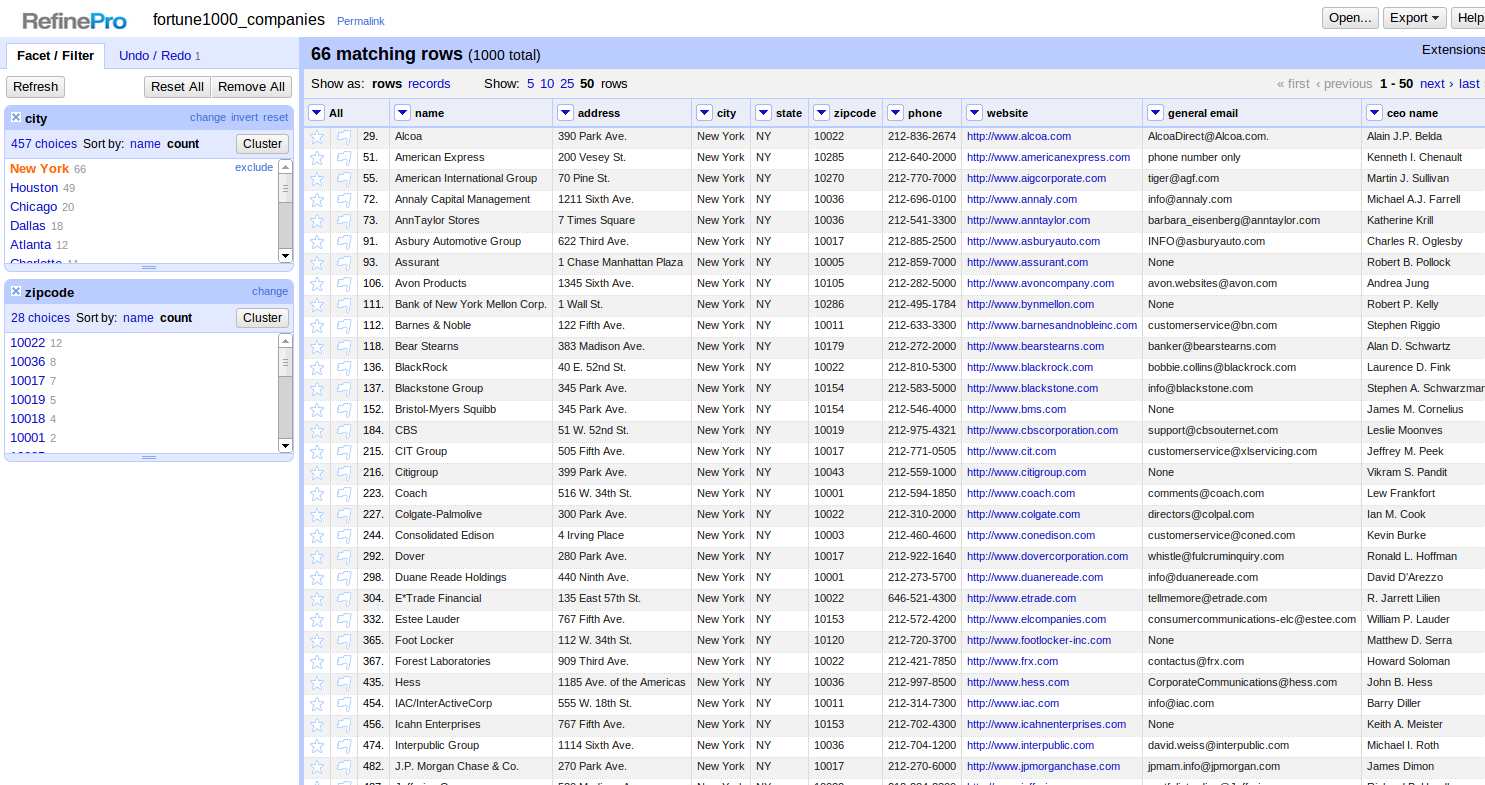Click Reset All facets button
1485x785 pixels.
coord(177,87)
